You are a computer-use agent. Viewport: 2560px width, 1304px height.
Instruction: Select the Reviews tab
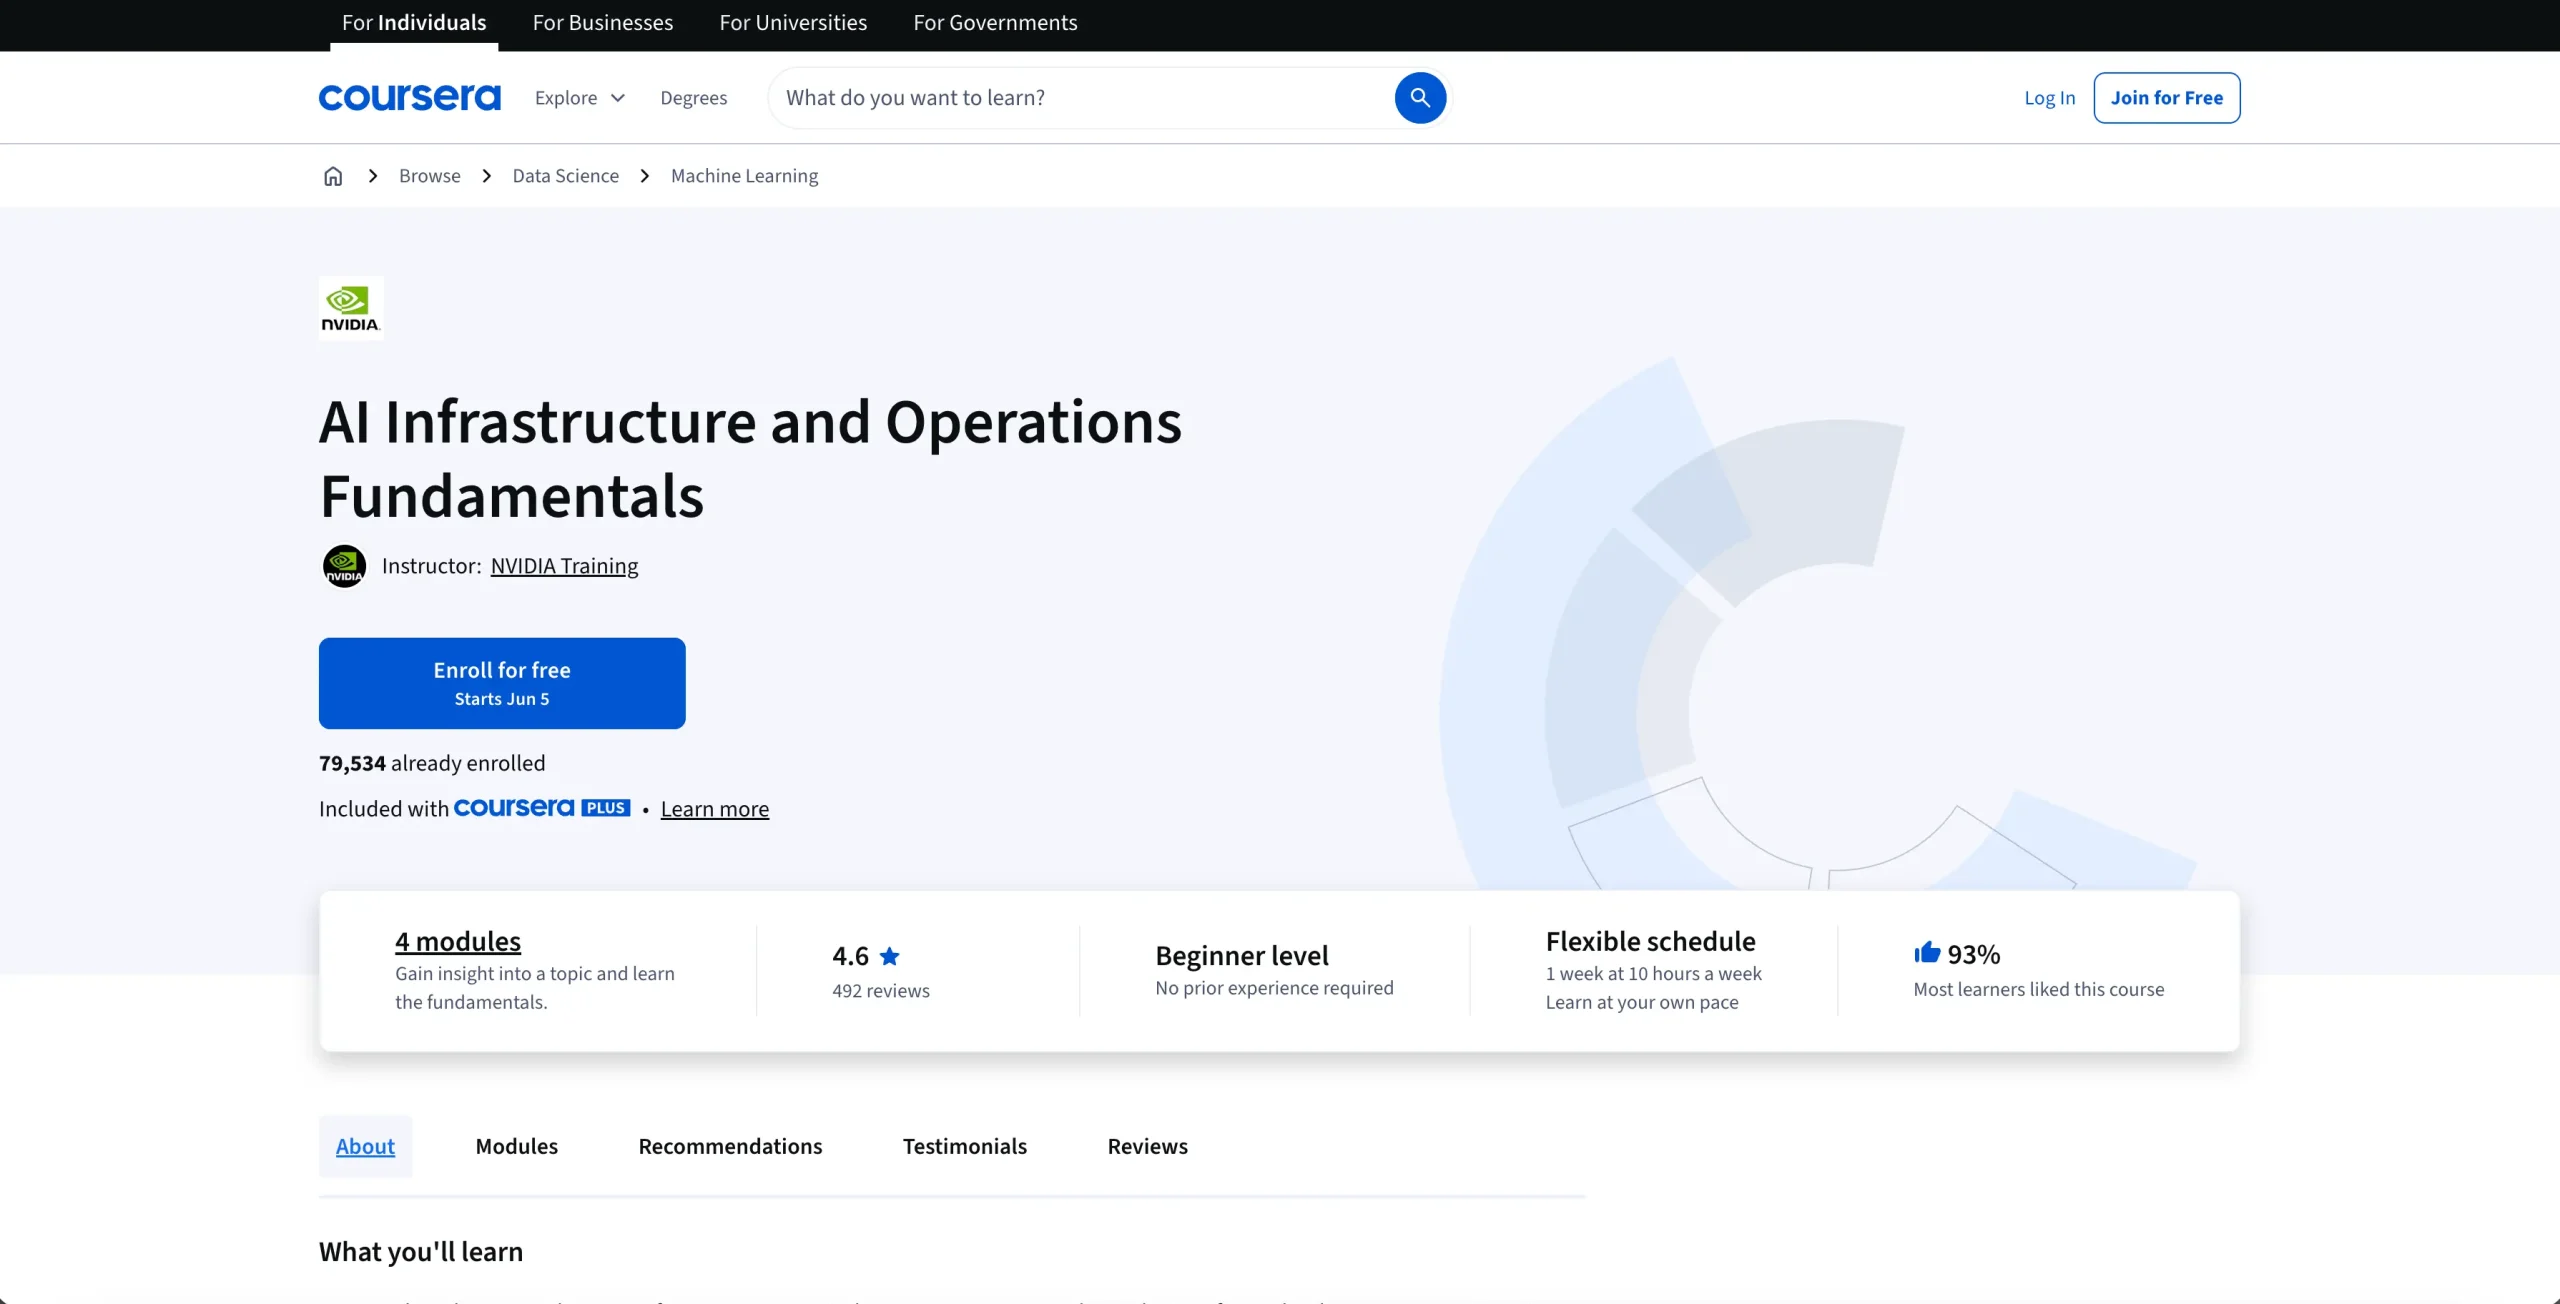click(x=1148, y=1146)
